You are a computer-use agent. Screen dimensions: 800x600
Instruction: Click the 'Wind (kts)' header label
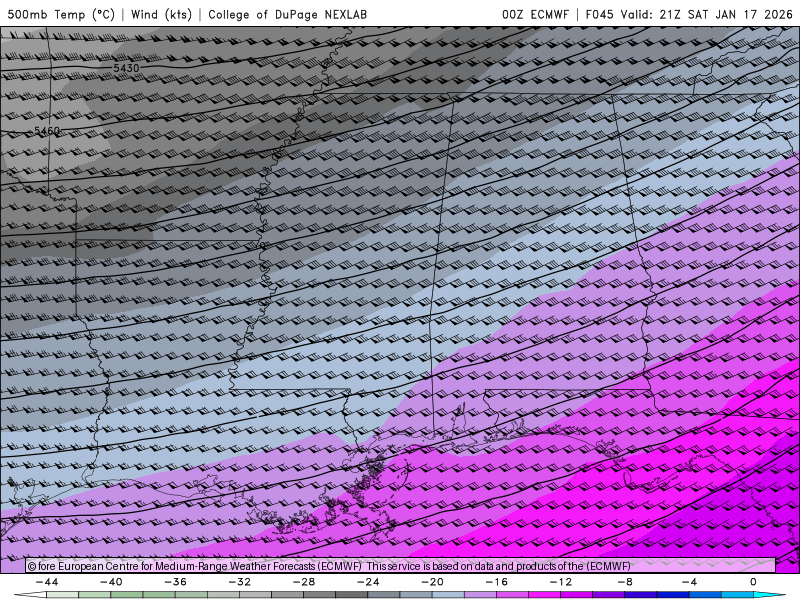[x=161, y=14]
